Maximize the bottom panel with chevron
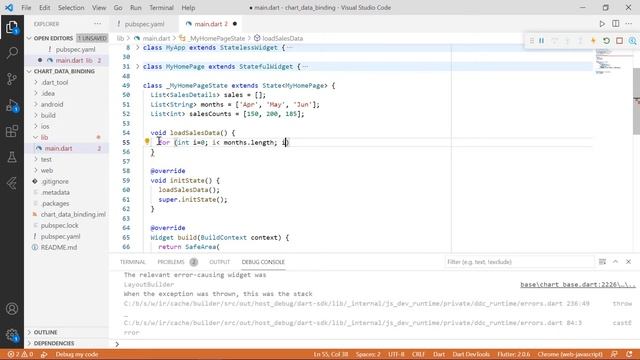 615,262
